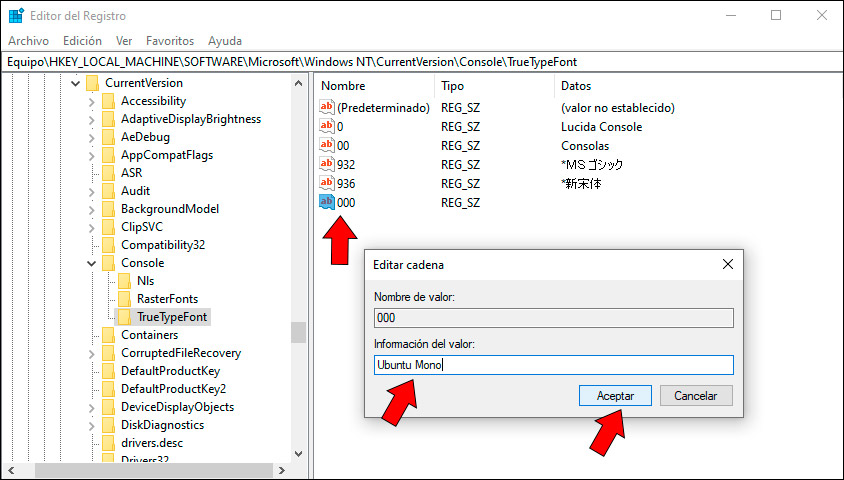
Task: Open the Ayuda menu
Action: click(225, 41)
